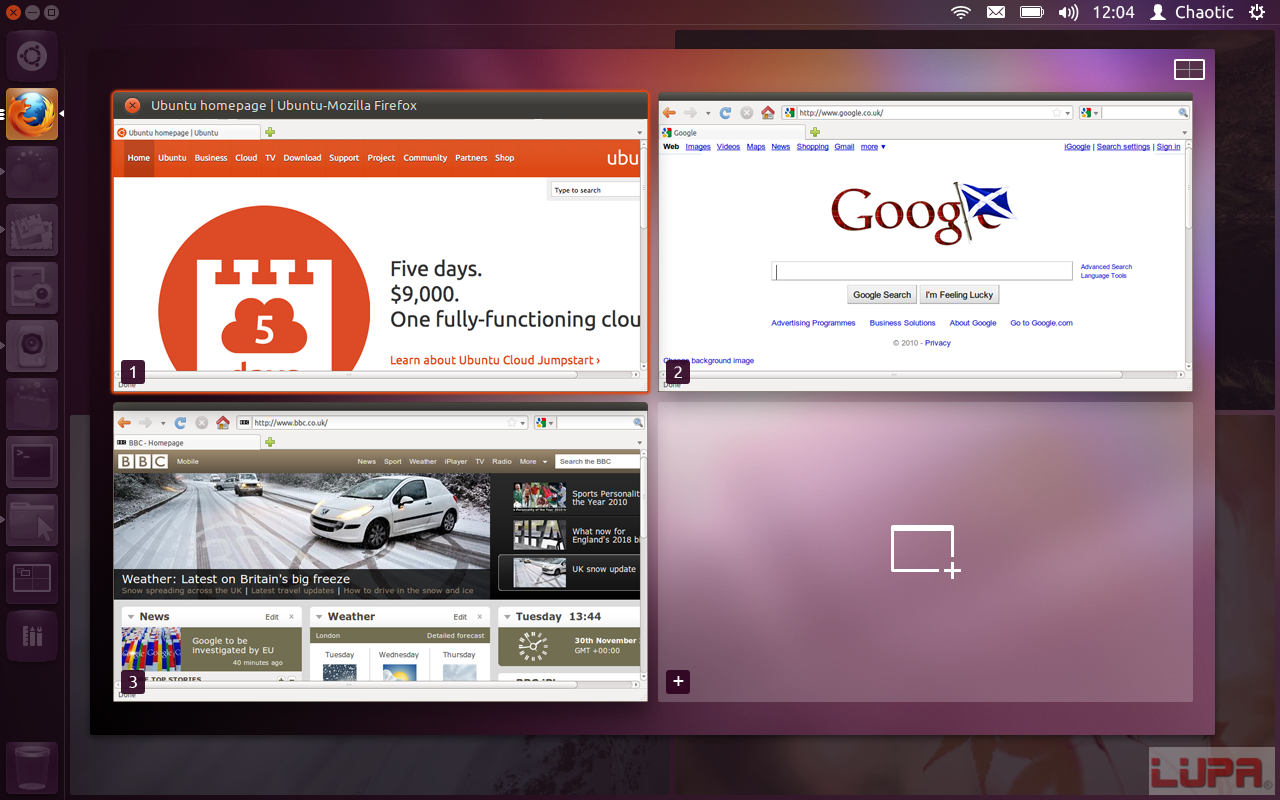Click the Wi-Fi indicator in the top panel
This screenshot has height=800, width=1280.
click(x=961, y=12)
